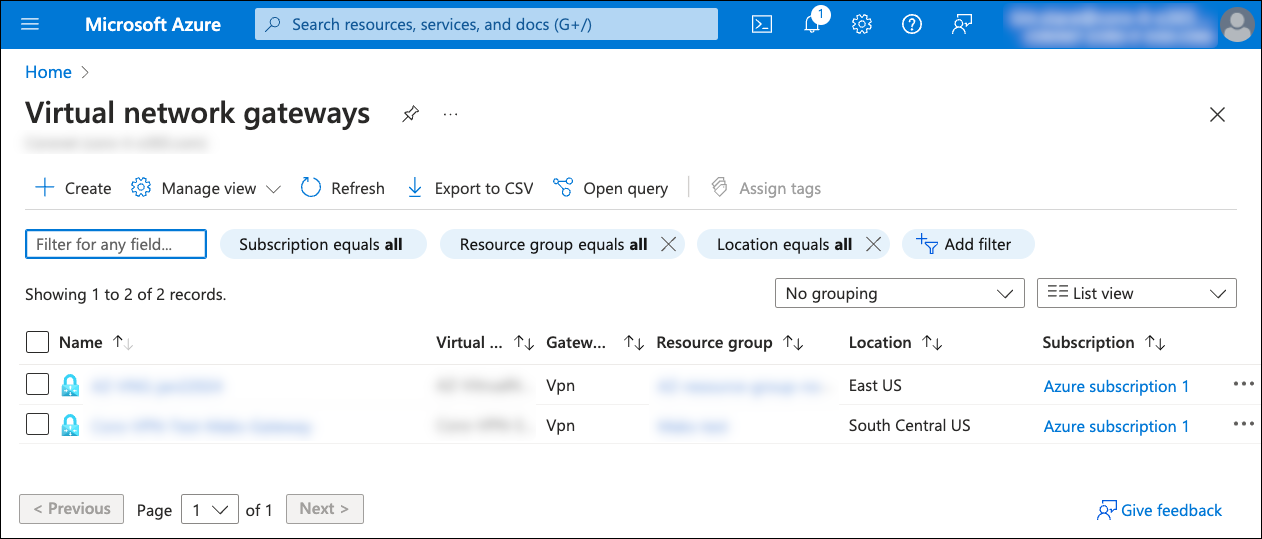Open Azure subscription 1 link for East US row
This screenshot has height=539, width=1262.
click(x=1116, y=386)
